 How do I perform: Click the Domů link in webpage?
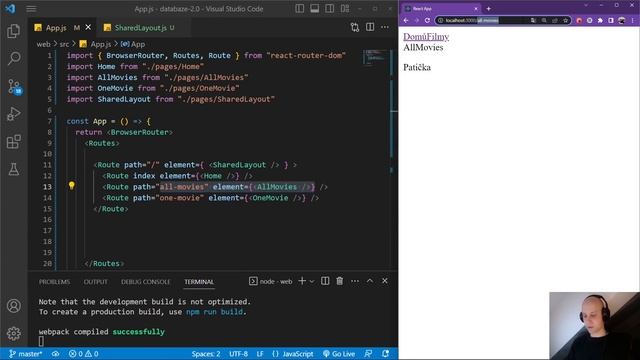[415, 37]
